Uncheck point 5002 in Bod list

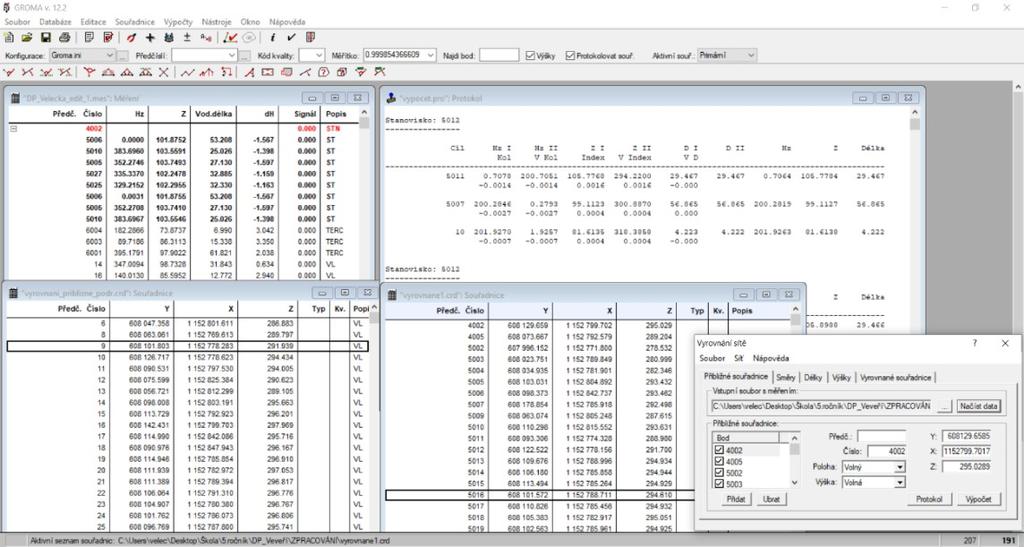(x=719, y=473)
